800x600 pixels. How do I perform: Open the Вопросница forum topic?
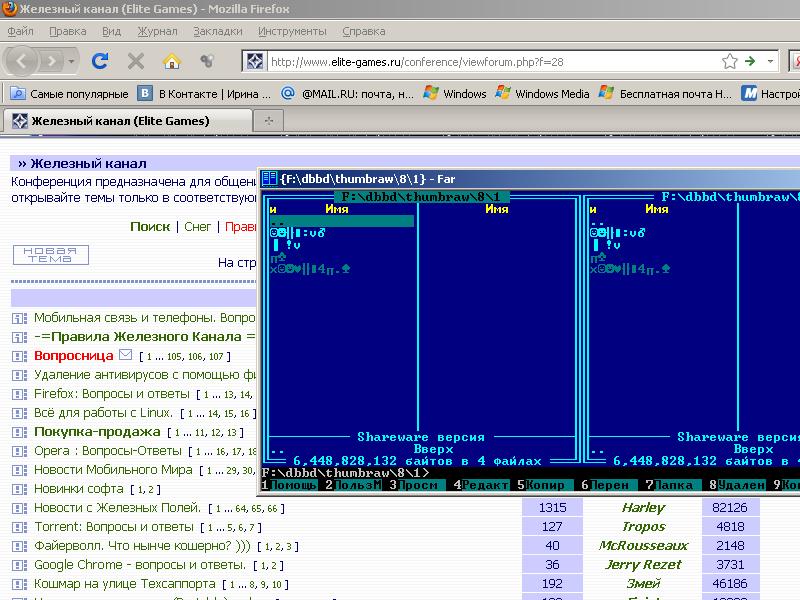74,356
